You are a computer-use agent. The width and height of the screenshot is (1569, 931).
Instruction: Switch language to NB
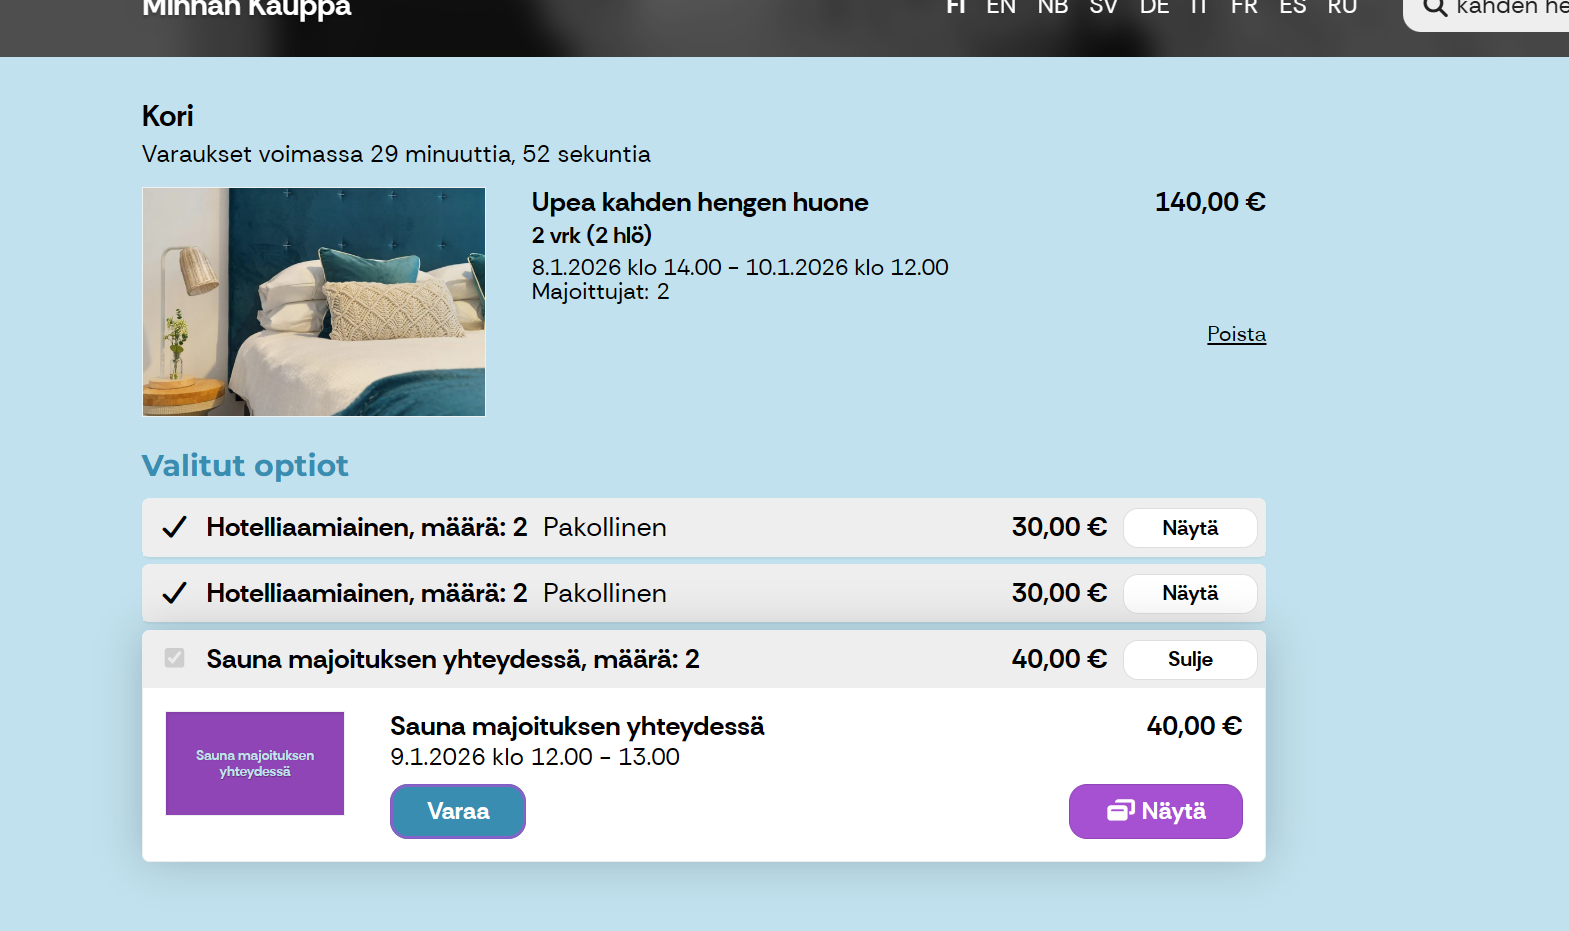[x=1053, y=8]
